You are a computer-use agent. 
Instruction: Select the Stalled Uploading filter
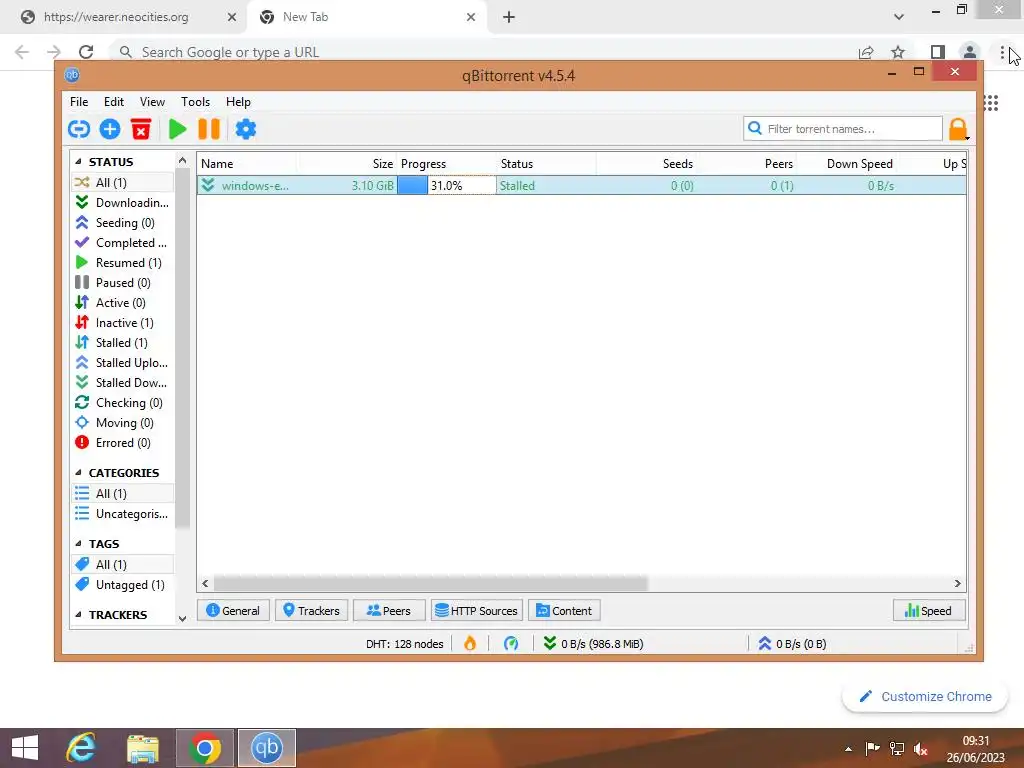[x=122, y=363]
